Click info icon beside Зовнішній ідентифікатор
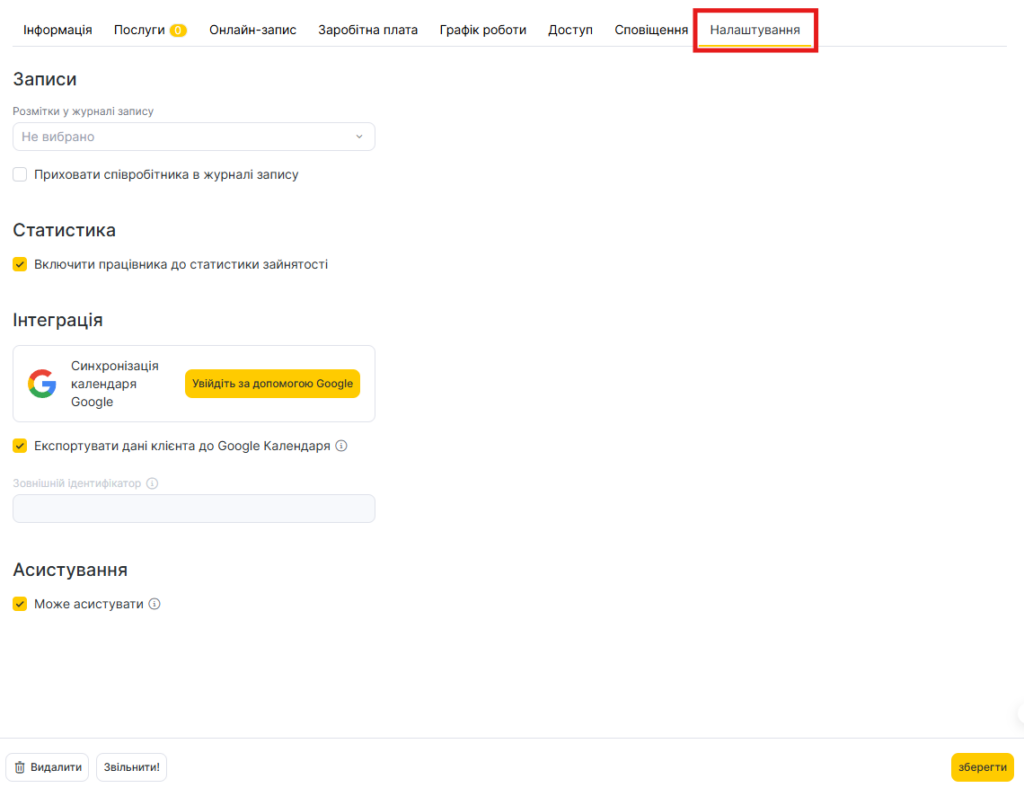 pos(152,483)
